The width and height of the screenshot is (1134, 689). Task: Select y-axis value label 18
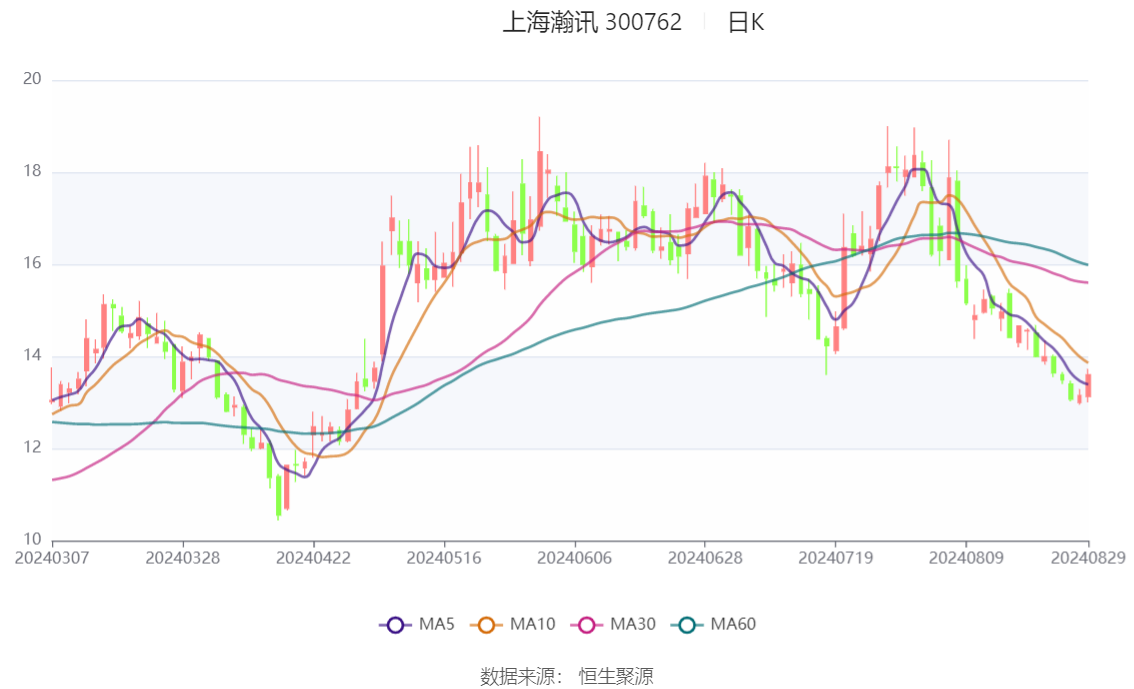(x=32, y=171)
